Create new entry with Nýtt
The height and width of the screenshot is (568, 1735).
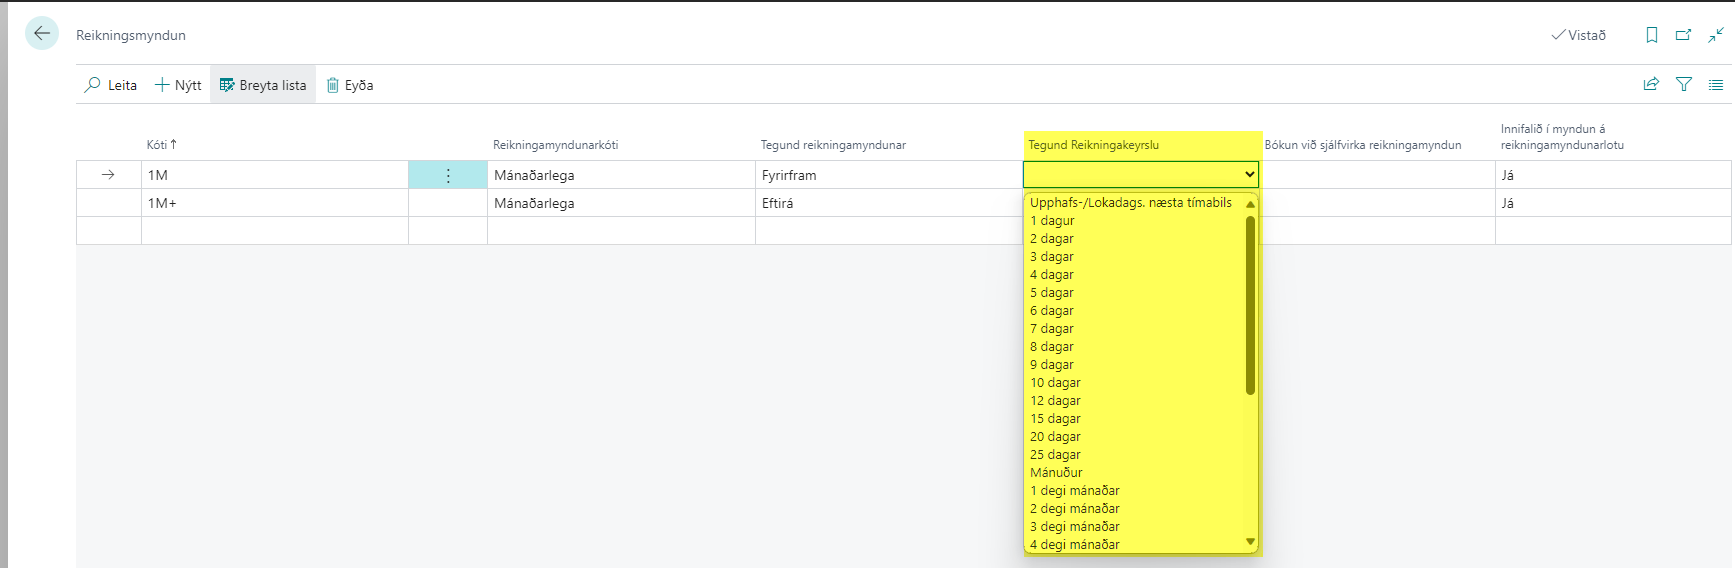[178, 85]
